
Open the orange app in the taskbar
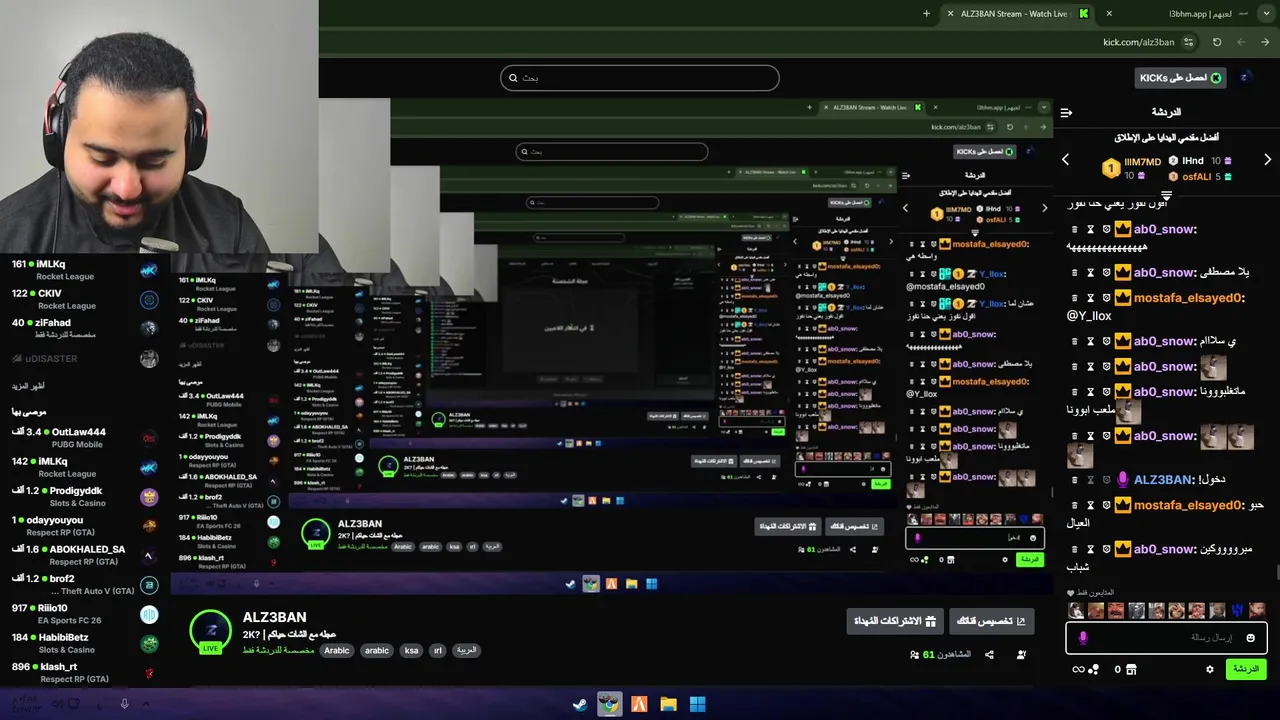pyautogui.click(x=639, y=704)
